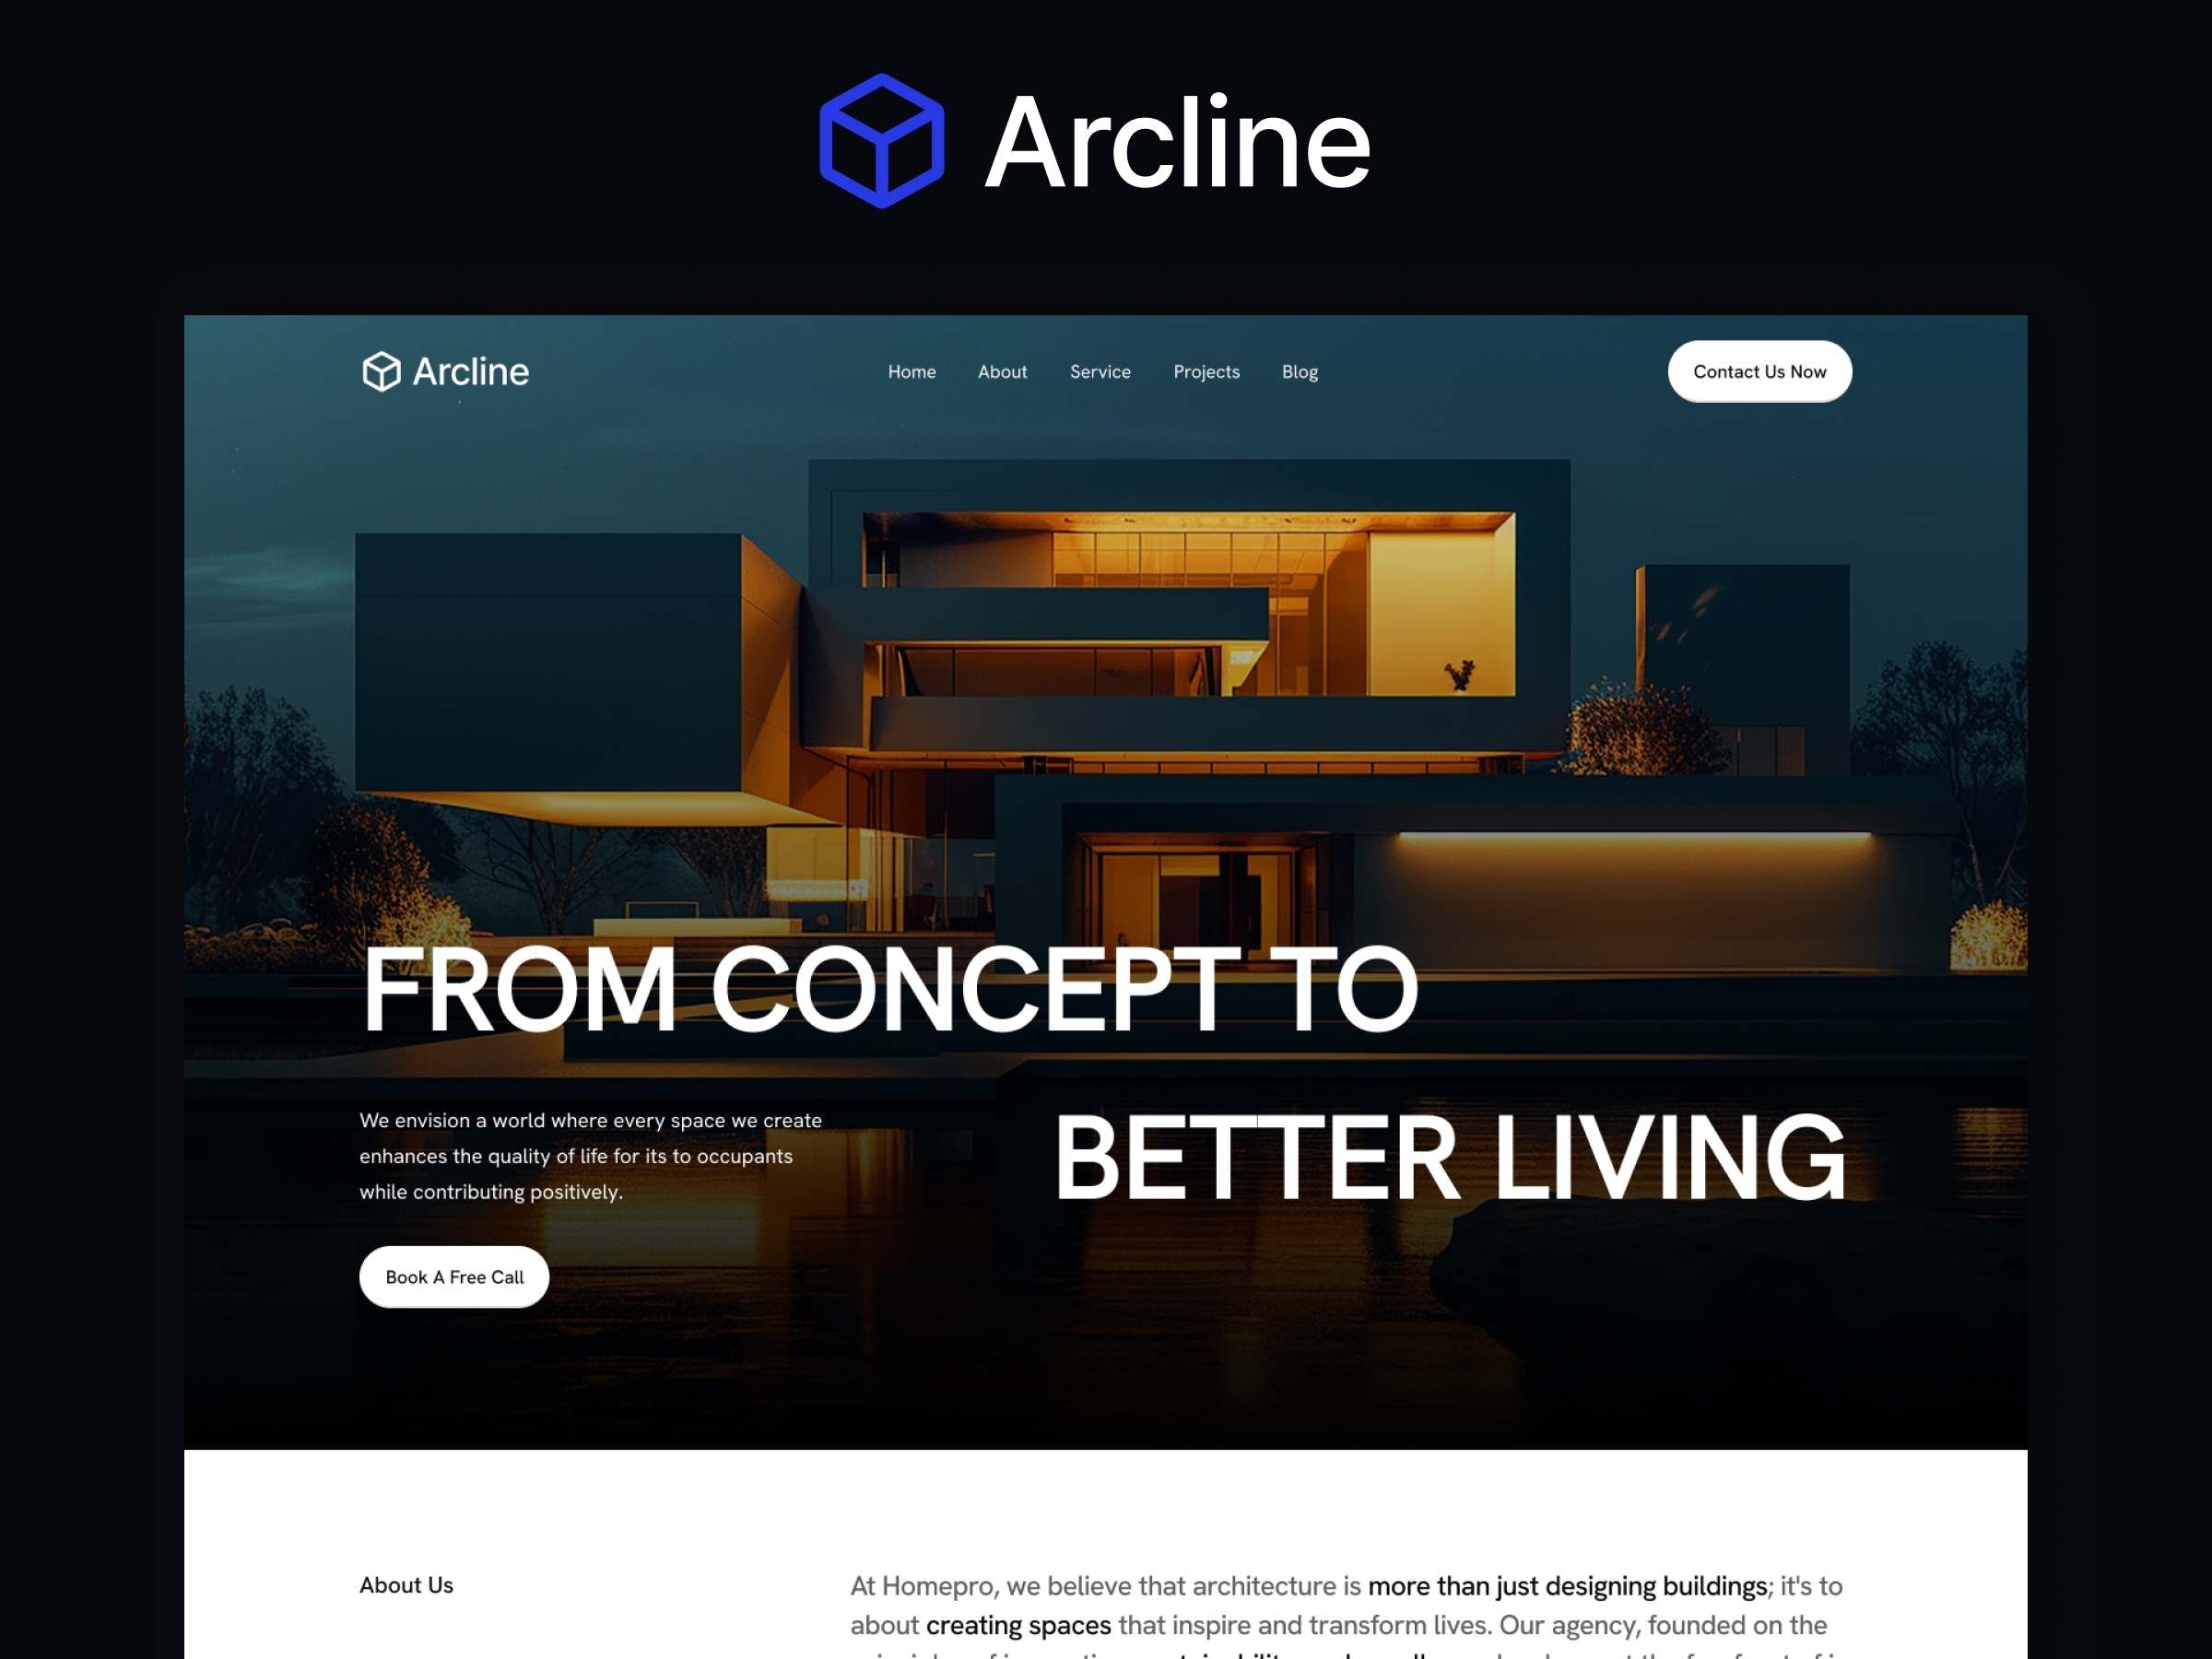Click the Contact Us Now button
Image resolution: width=2212 pixels, height=1659 pixels.
[1759, 371]
